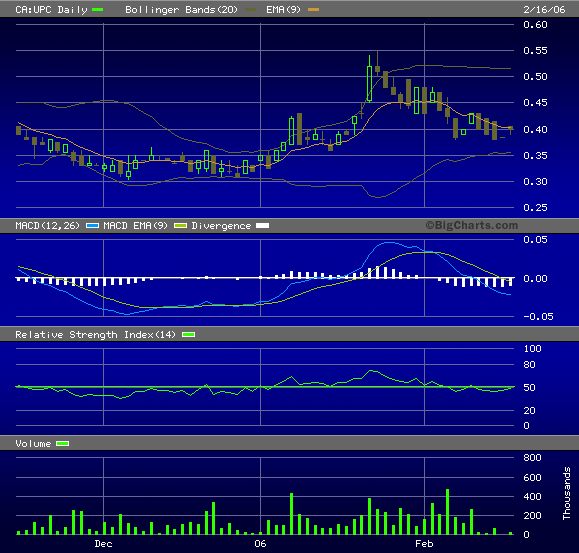Image resolution: width=579 pixels, height=553 pixels.
Task: Click the 'Divergence' label
Action: click(x=221, y=226)
